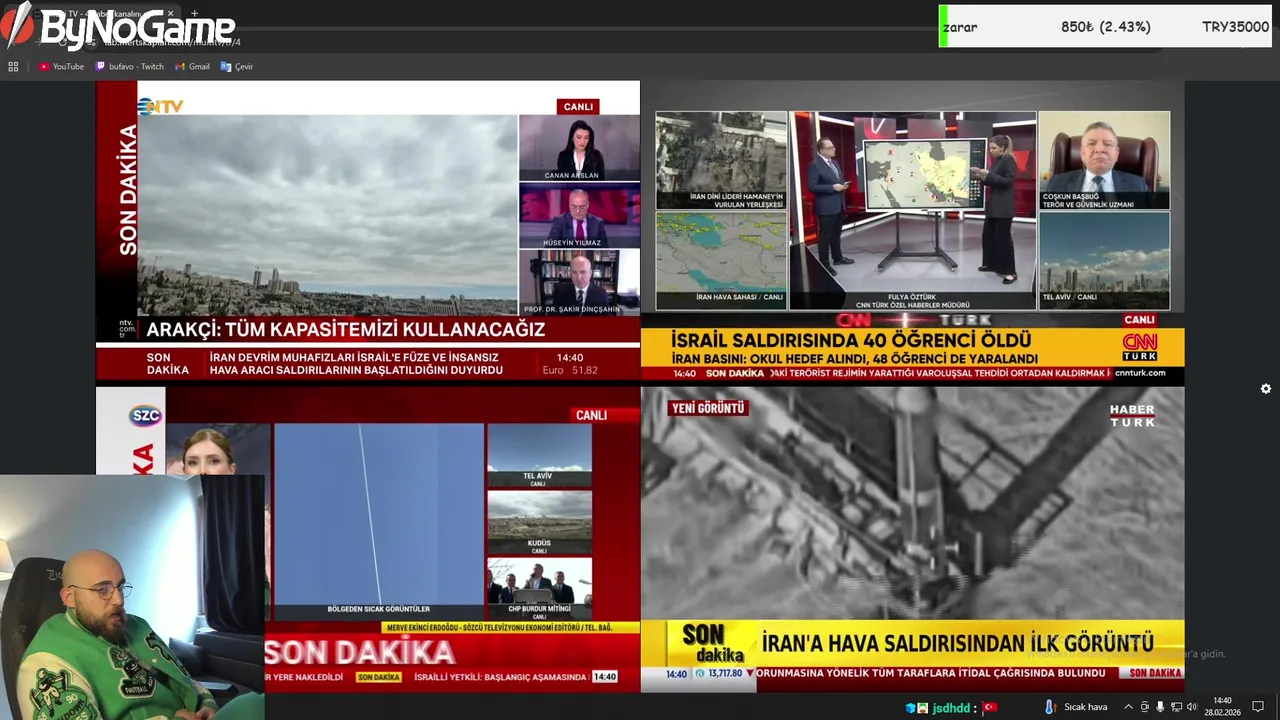
Task: Click the CNN Türk 'CANLI' live badge
Action: (x=1139, y=320)
